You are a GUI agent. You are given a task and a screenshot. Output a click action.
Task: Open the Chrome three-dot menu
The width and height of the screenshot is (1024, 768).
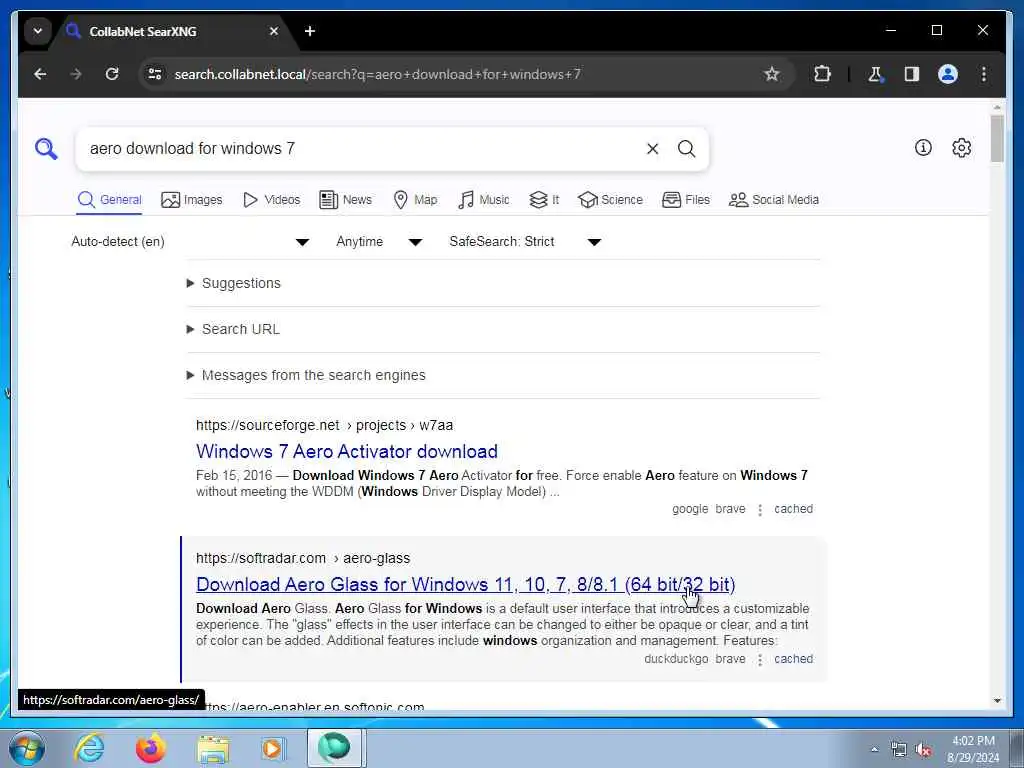coord(984,74)
